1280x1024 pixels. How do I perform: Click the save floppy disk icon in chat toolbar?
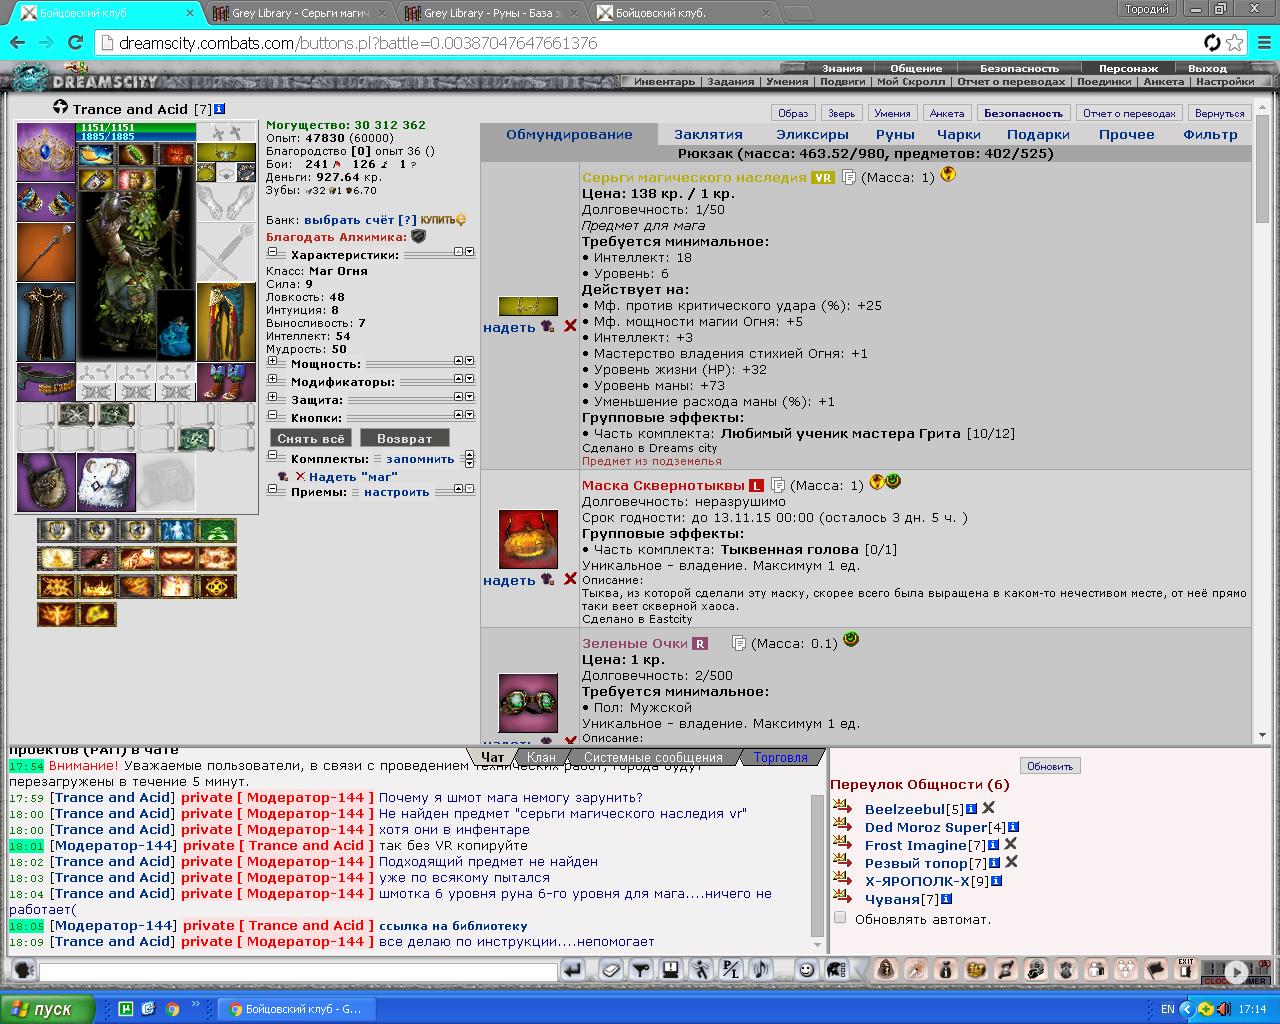[x=671, y=969]
